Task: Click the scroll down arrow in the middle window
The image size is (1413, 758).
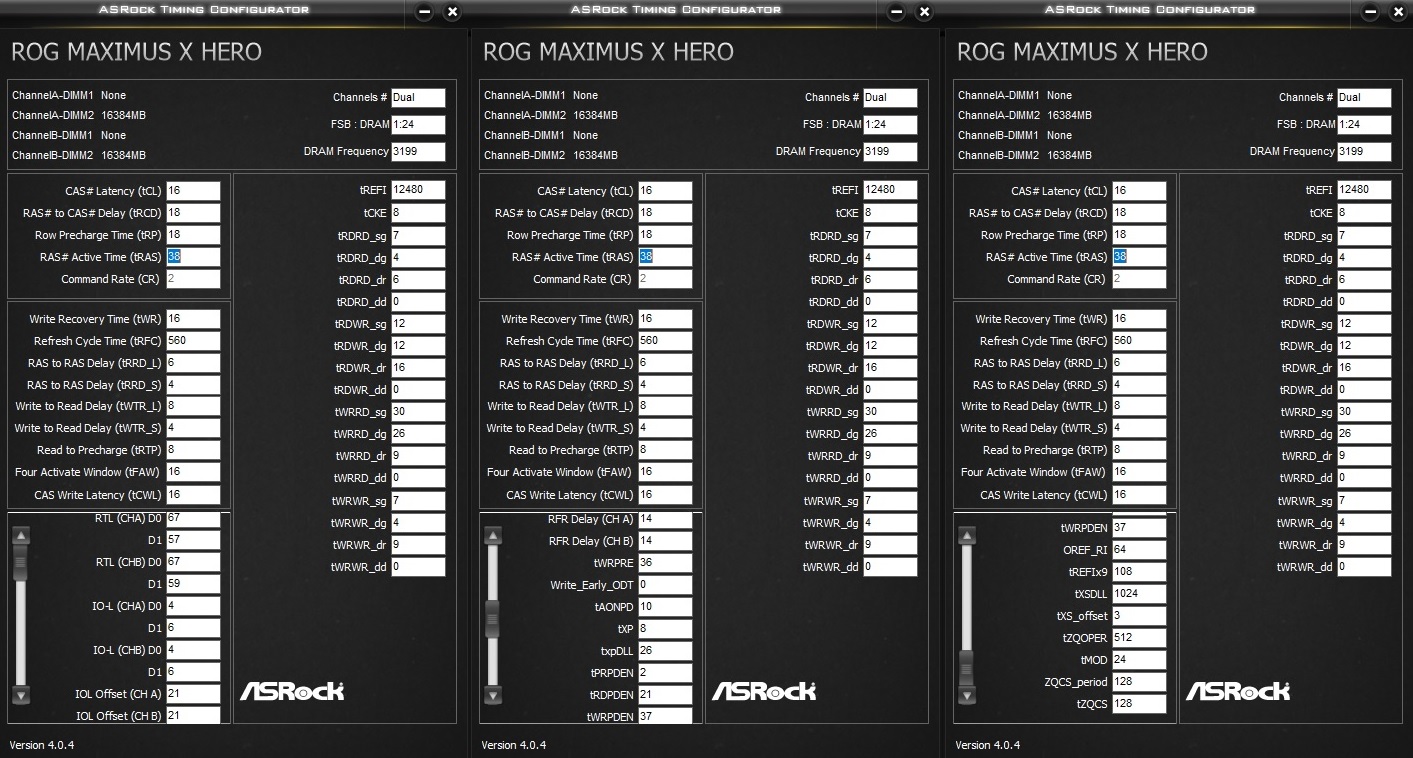Action: pos(492,694)
